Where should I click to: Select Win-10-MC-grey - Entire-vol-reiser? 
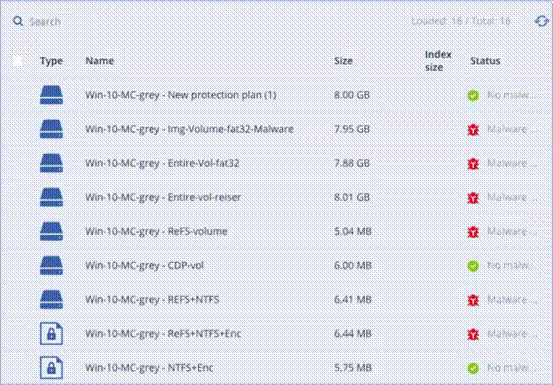(x=163, y=197)
